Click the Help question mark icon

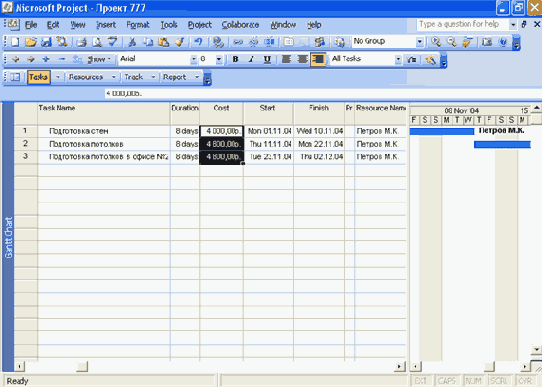click(x=503, y=42)
